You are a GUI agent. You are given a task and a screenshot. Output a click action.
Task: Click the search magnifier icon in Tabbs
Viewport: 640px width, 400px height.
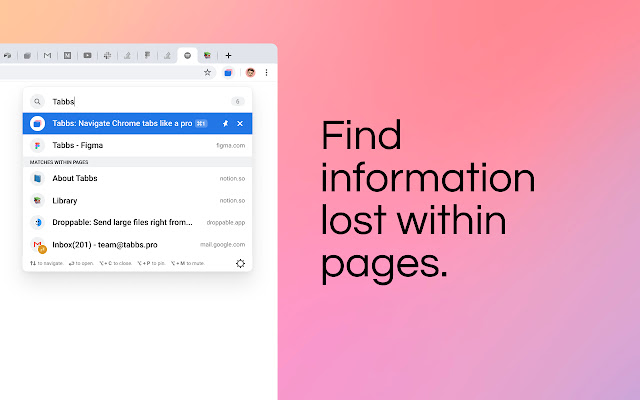coord(37,102)
